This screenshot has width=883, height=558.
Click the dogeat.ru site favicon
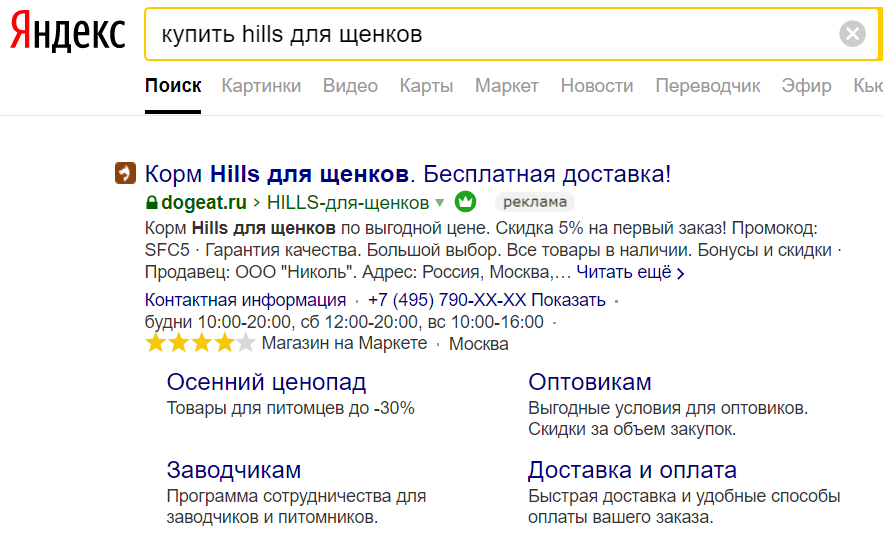pyautogui.click(x=124, y=173)
